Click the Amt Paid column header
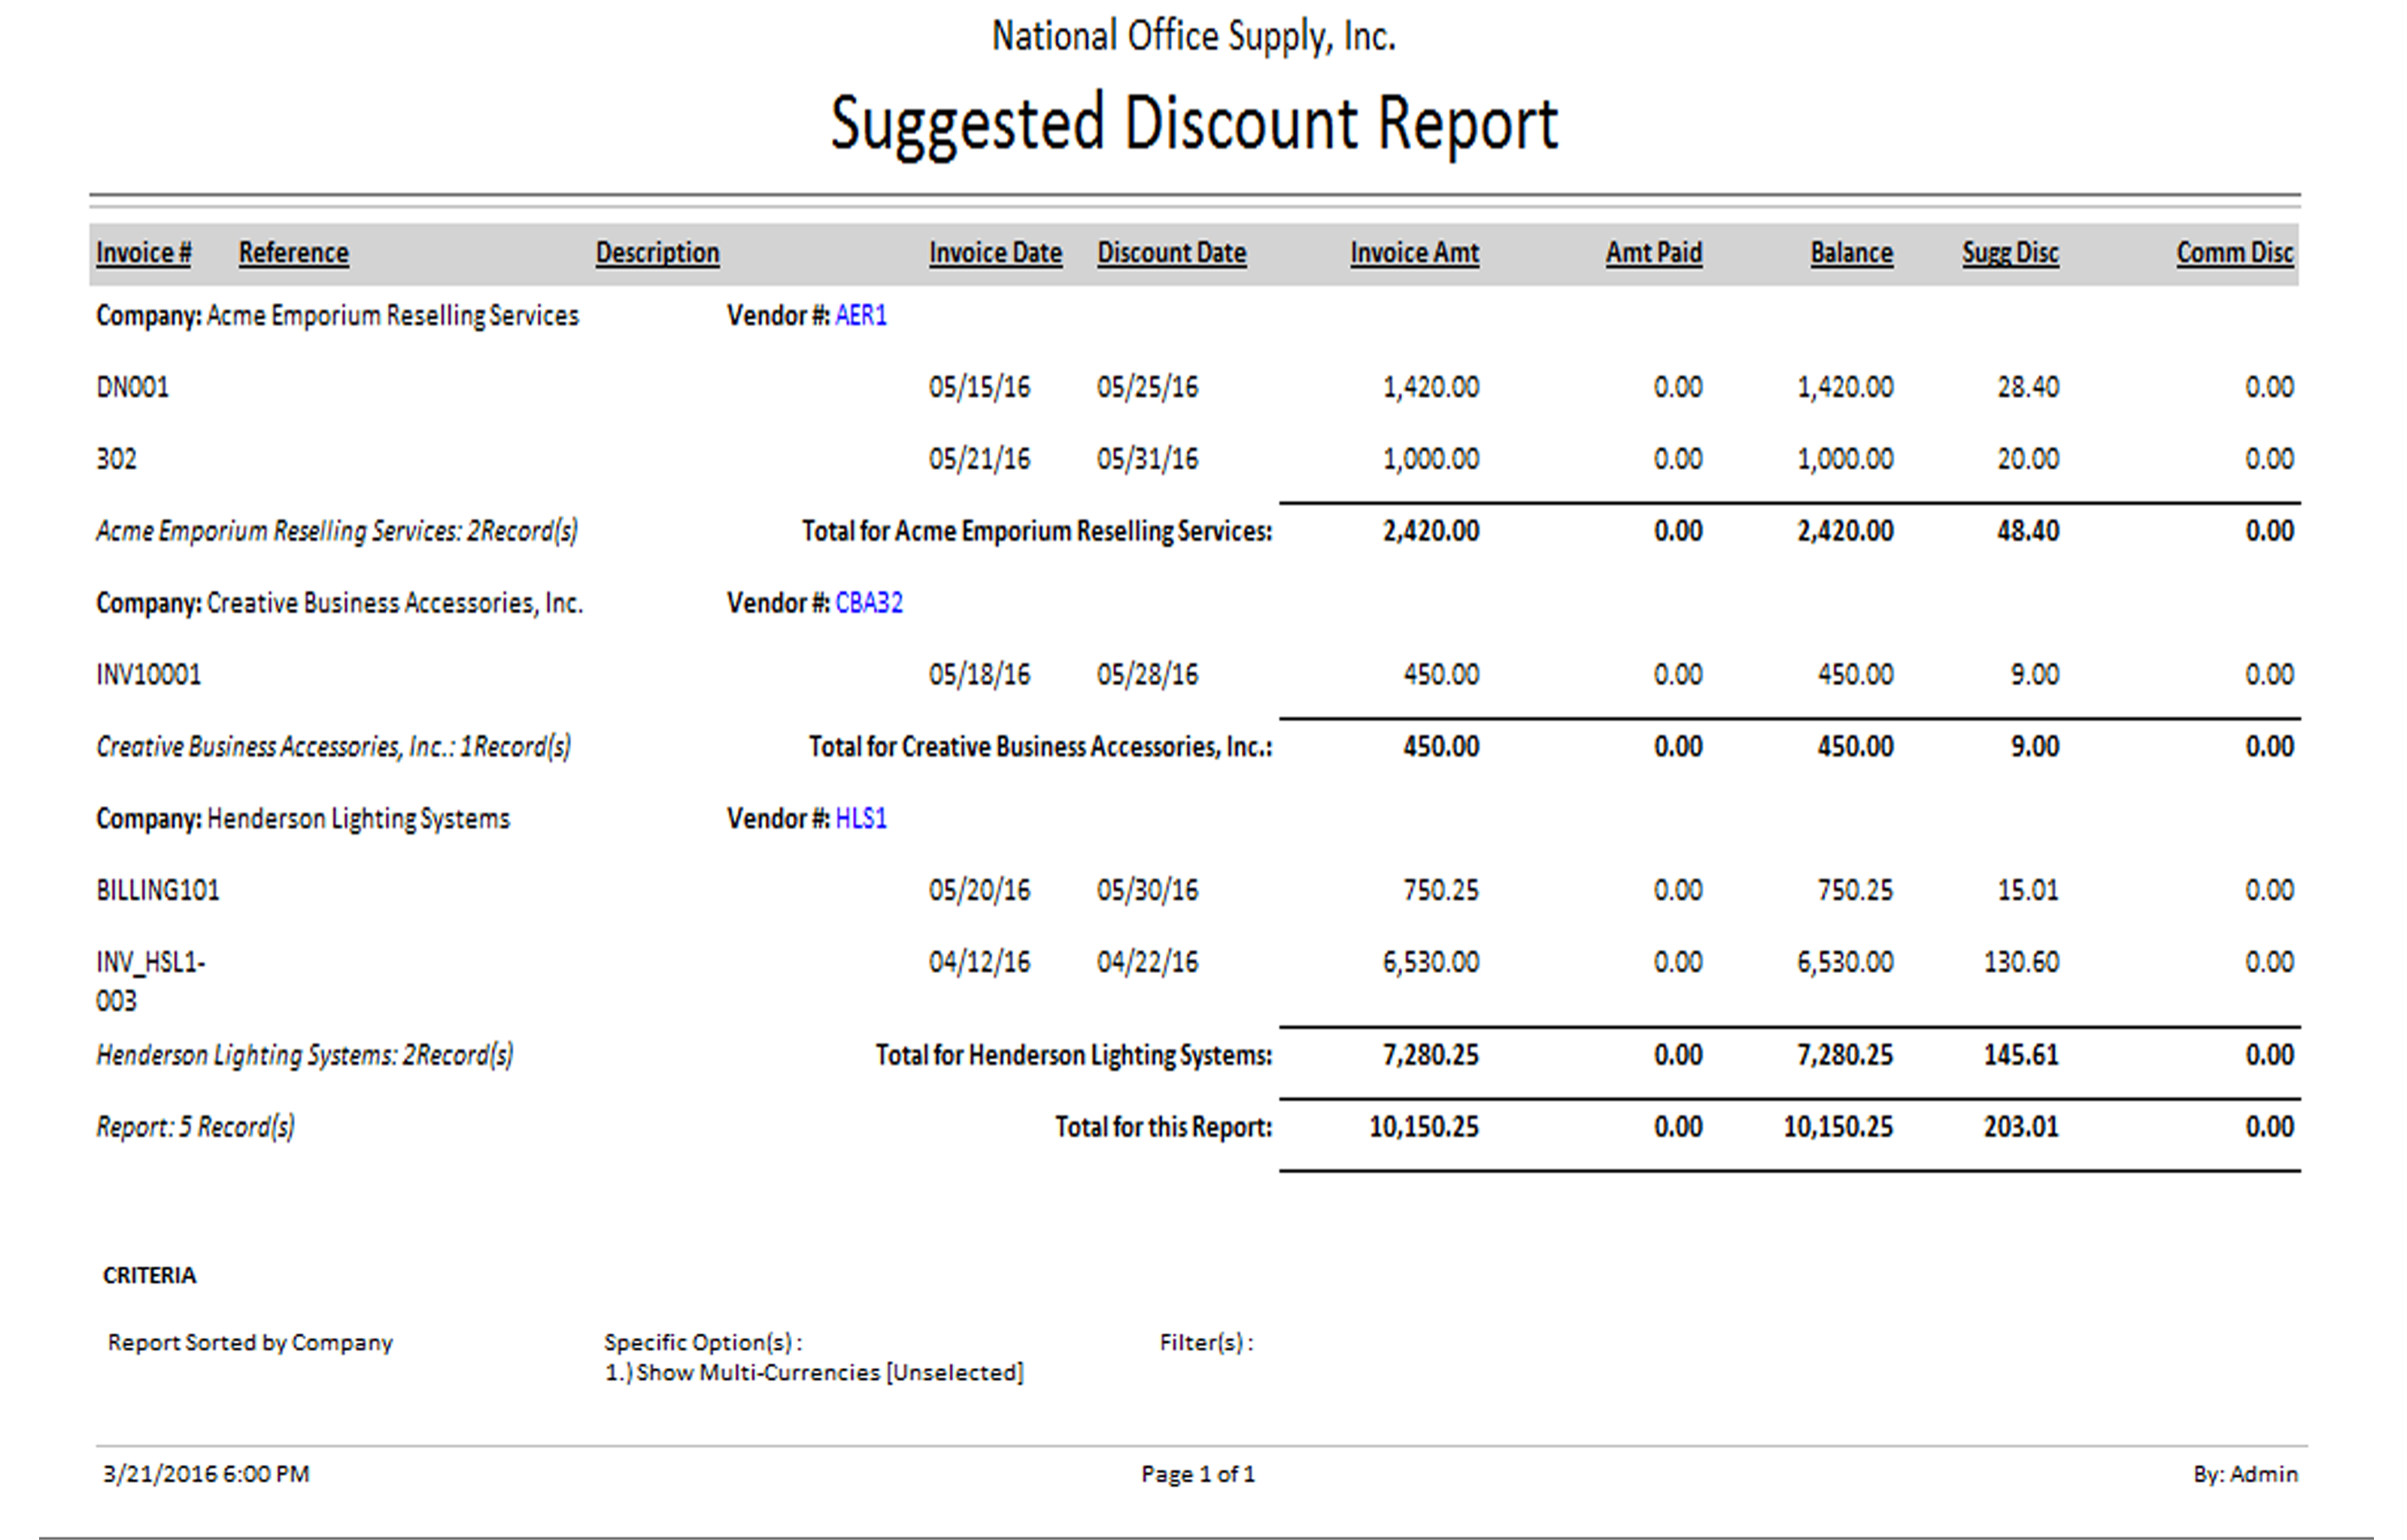 click(x=1653, y=253)
